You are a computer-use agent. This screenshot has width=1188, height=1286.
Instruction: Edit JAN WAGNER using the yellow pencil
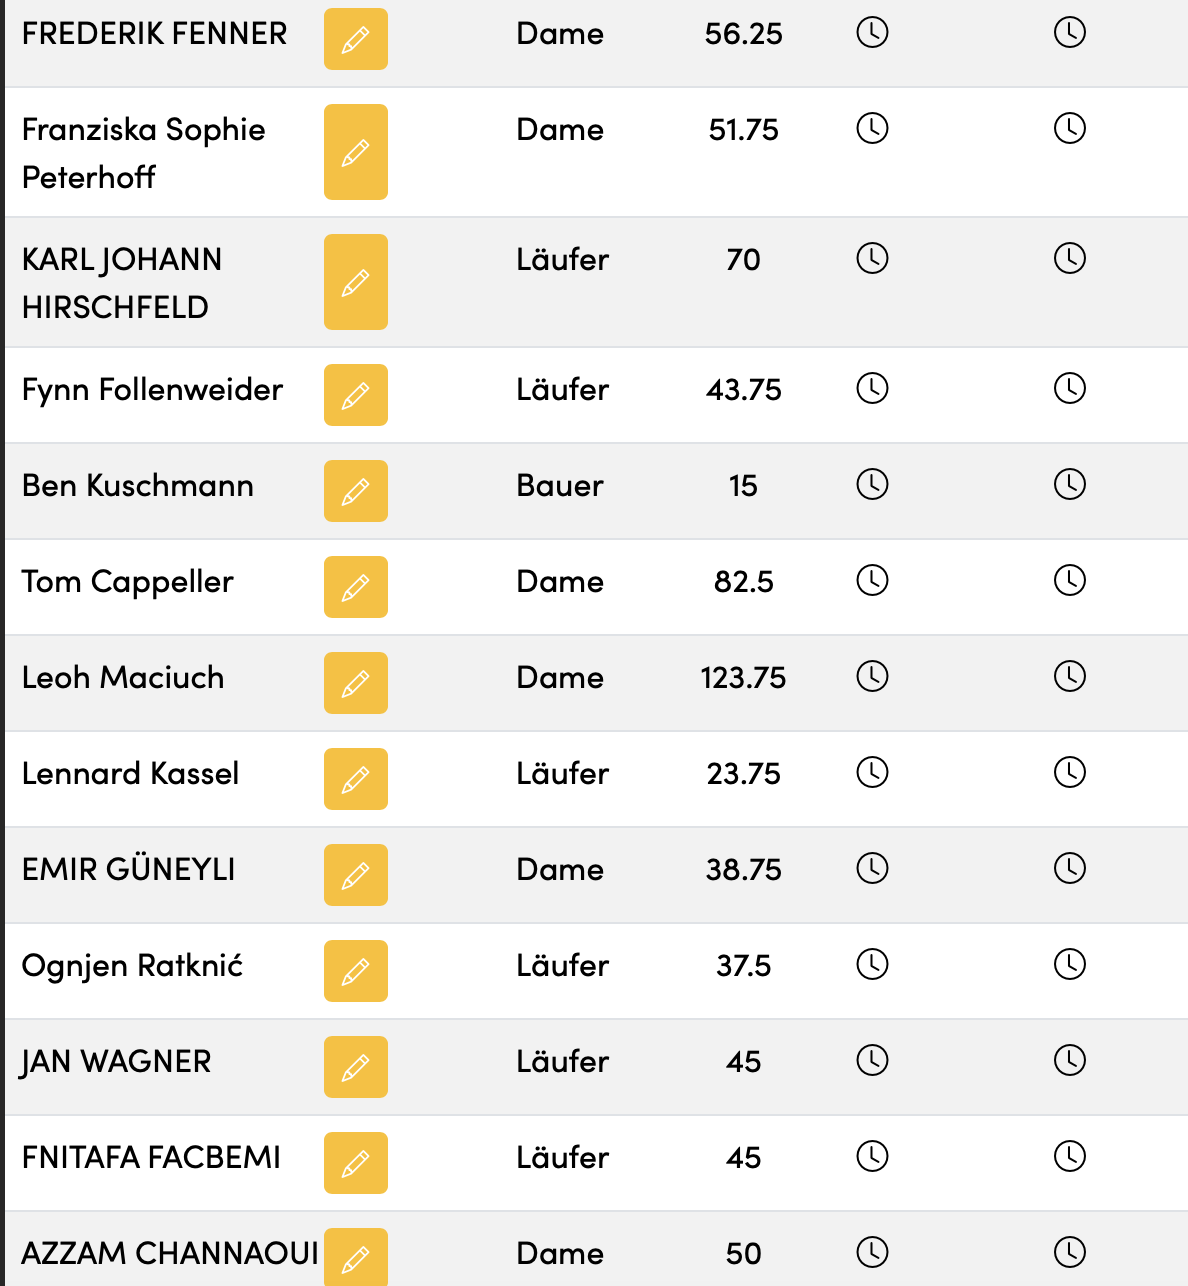tap(355, 1067)
